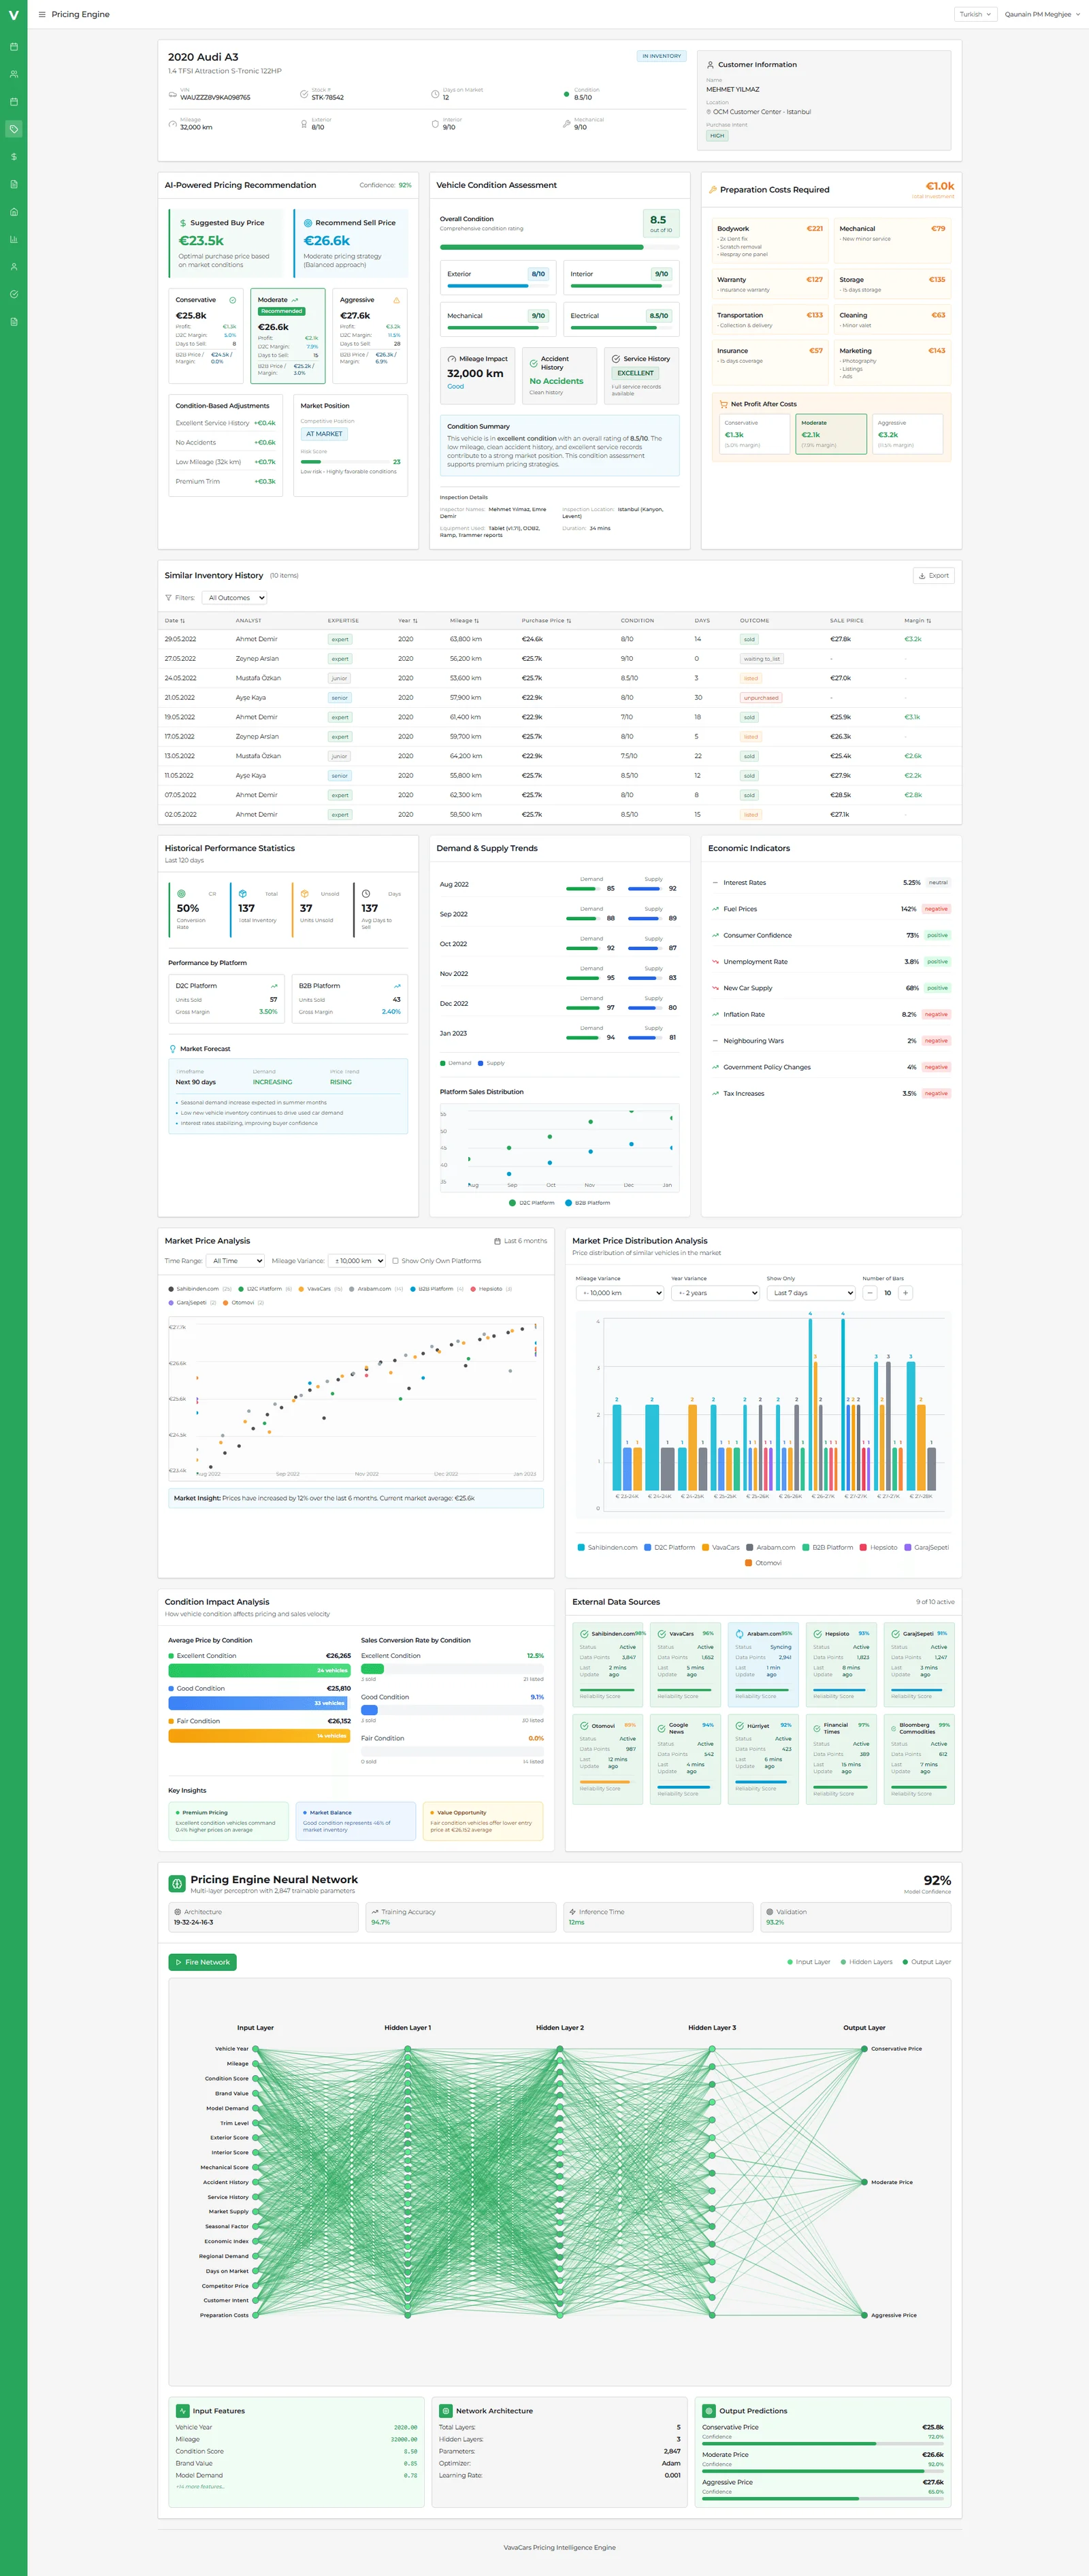
Task: Expand the Time Range All Time dropdown
Action: coord(236,1261)
